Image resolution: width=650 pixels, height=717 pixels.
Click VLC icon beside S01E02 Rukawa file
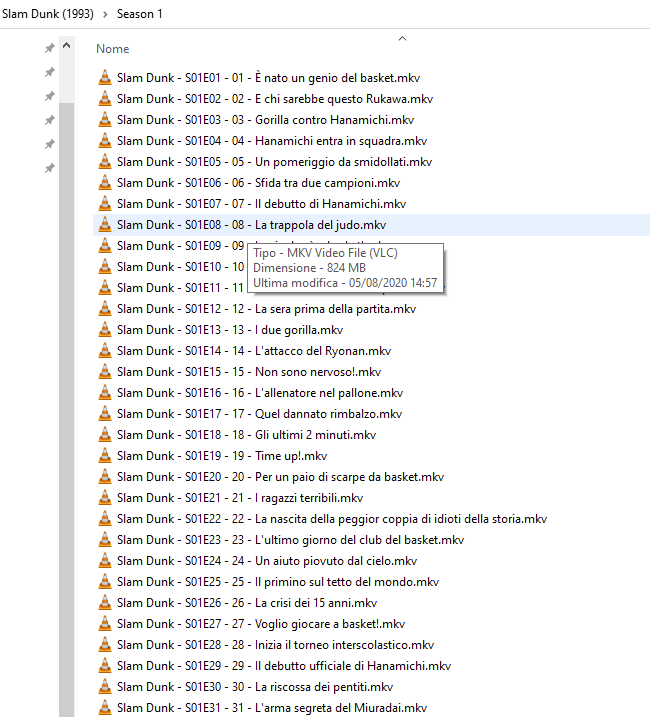105,99
